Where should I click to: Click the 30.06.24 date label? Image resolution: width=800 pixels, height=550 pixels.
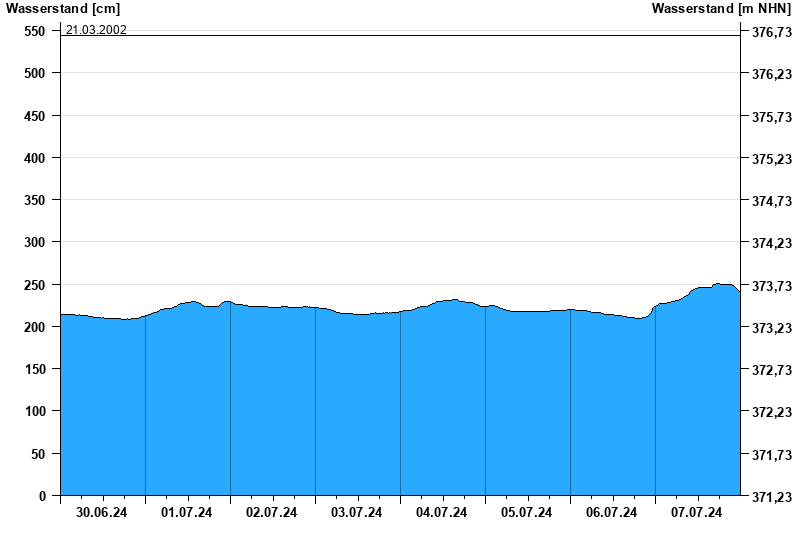point(102,513)
